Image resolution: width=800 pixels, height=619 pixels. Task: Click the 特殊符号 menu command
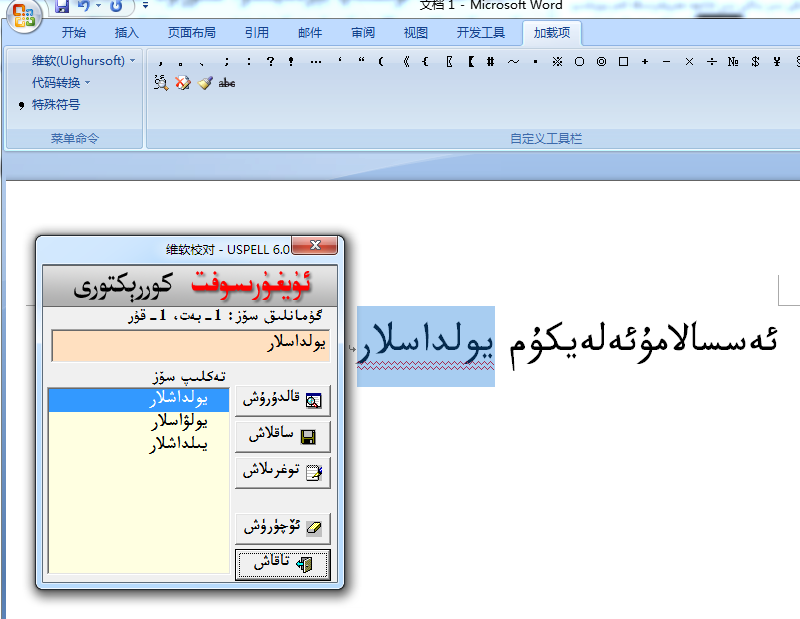(x=55, y=105)
